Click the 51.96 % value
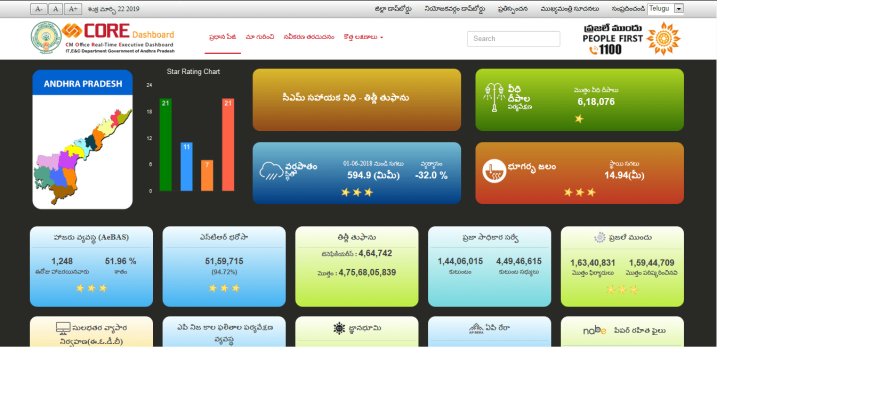 [x=120, y=261]
